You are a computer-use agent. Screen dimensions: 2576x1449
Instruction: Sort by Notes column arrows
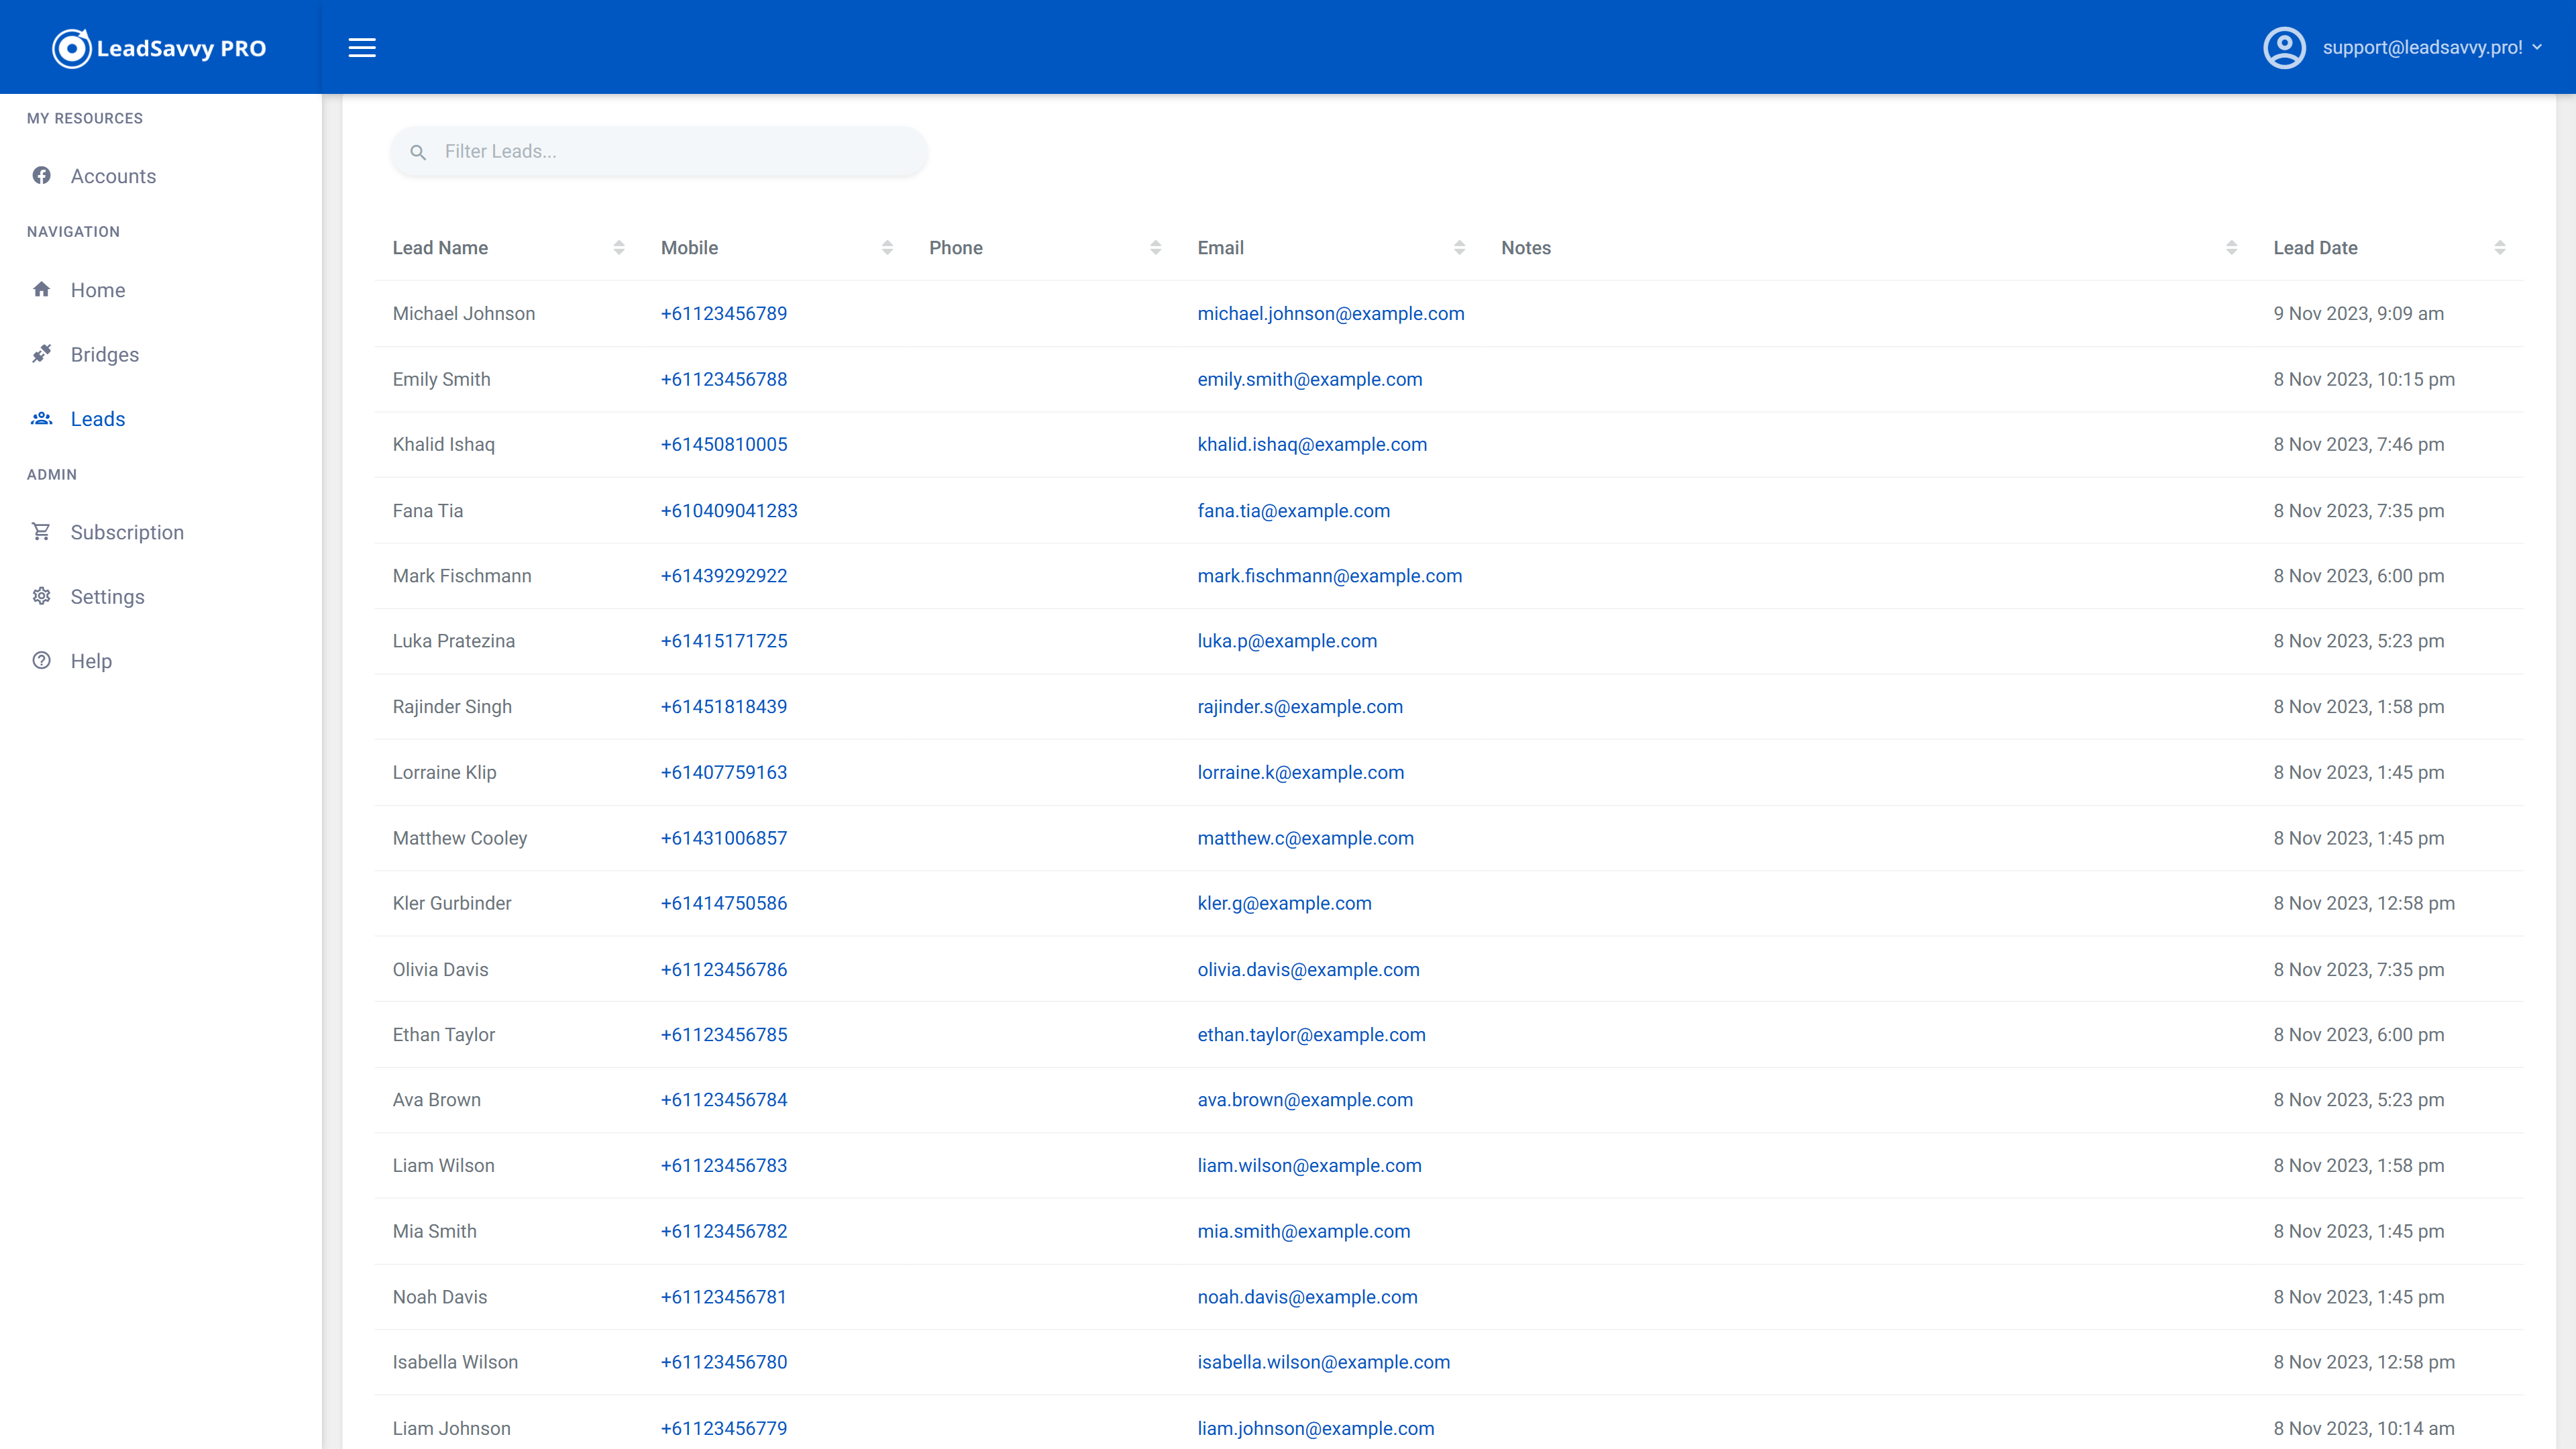(2231, 248)
